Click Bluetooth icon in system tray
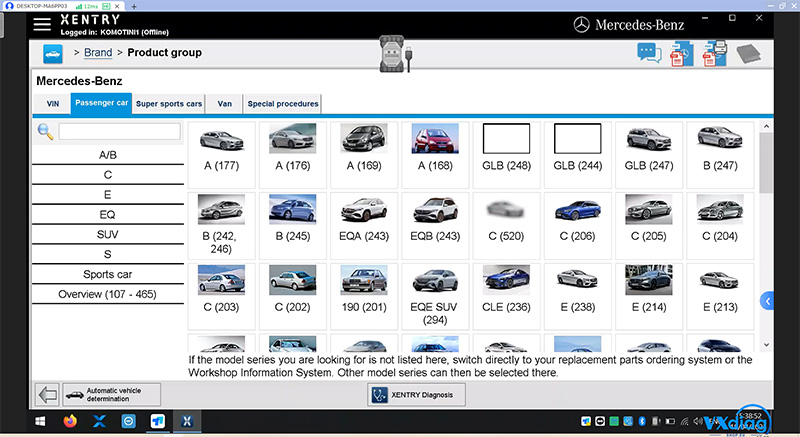Image resolution: width=800 pixels, height=437 pixels. pos(642,421)
